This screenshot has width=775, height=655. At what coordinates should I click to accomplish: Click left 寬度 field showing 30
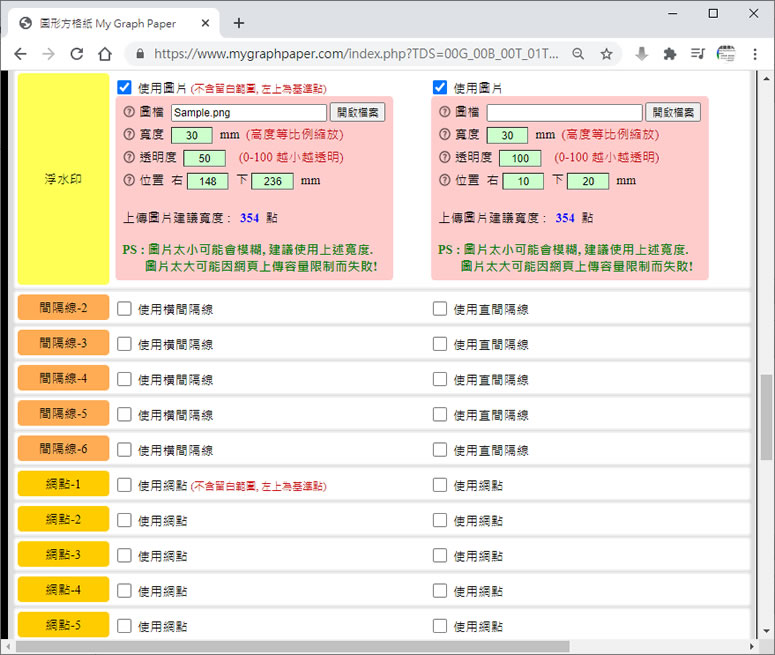coord(192,135)
